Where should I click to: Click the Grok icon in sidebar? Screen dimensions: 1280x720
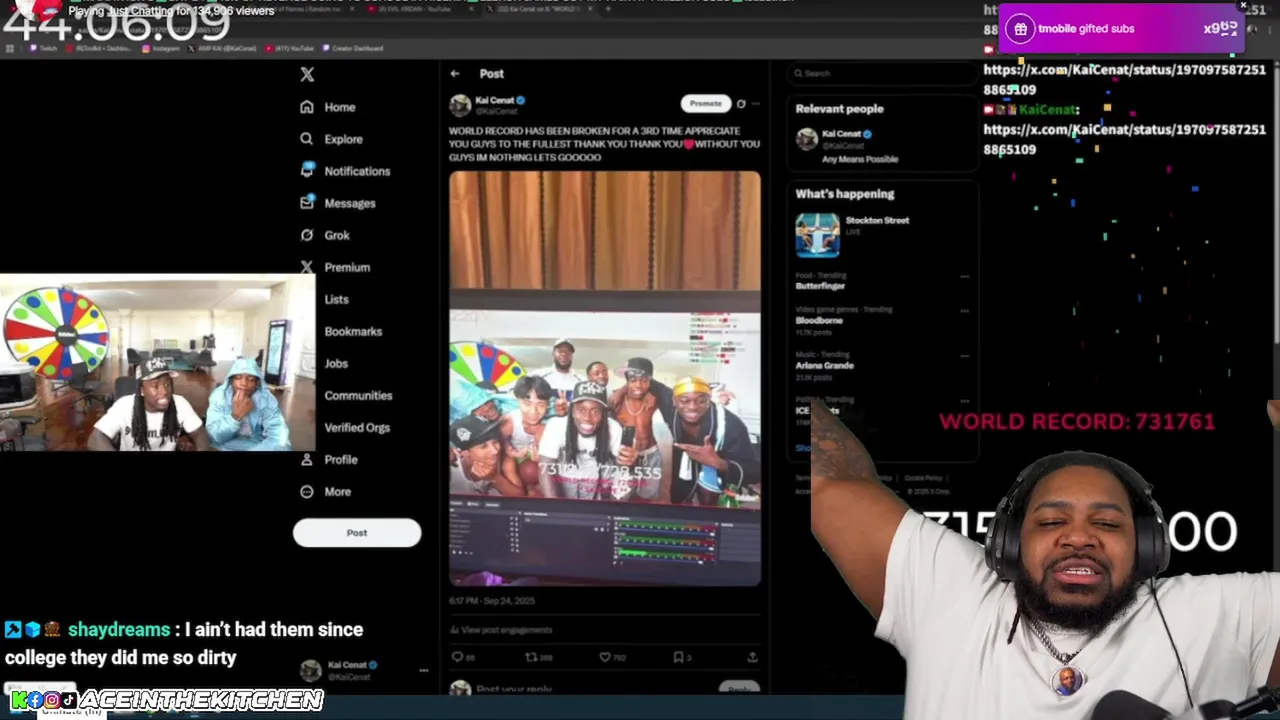click(x=307, y=235)
